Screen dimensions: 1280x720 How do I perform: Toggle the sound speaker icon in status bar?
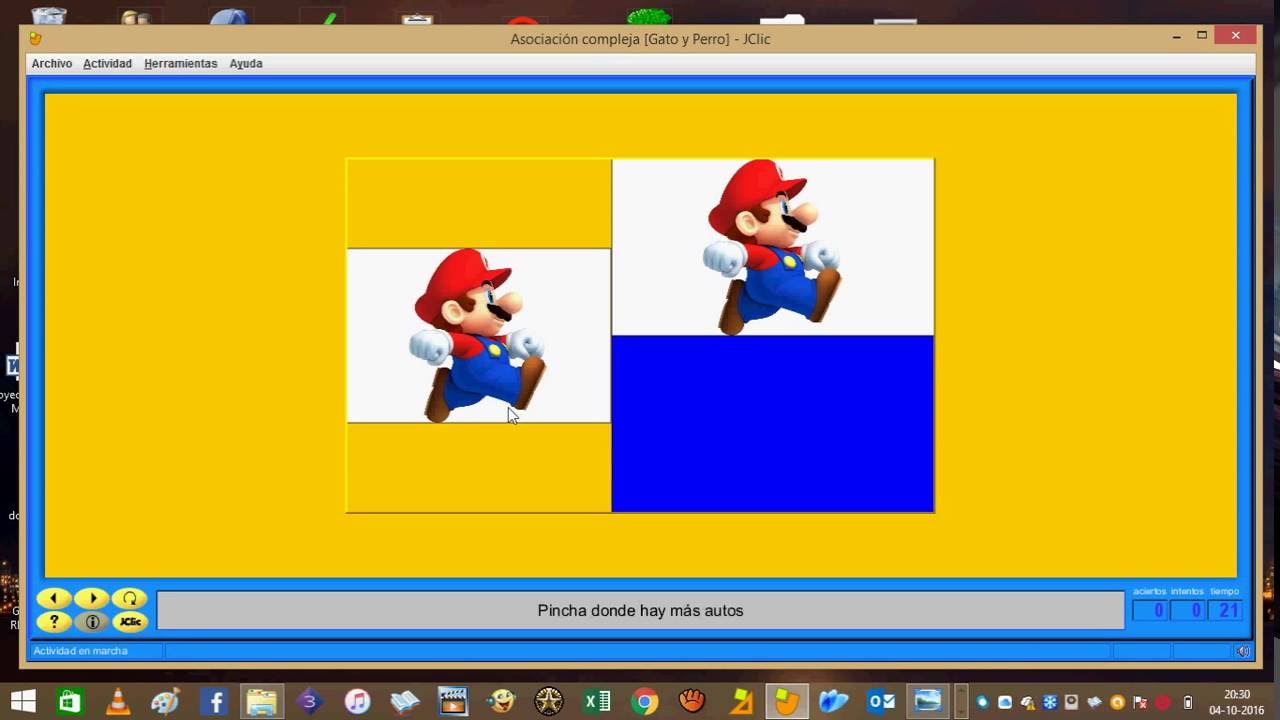pyautogui.click(x=1242, y=651)
